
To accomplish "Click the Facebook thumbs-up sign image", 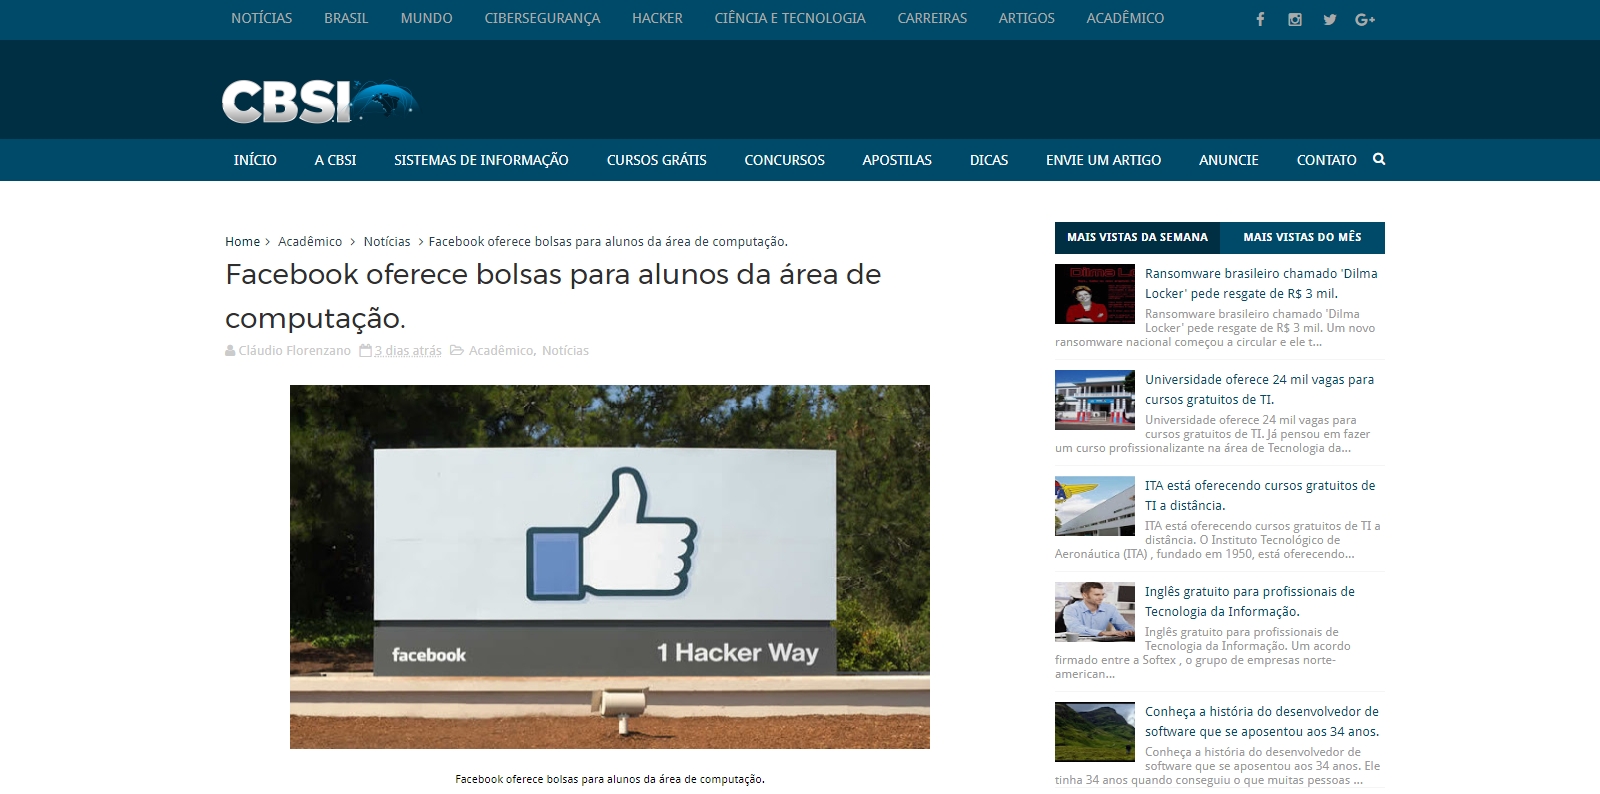I will coord(610,567).
